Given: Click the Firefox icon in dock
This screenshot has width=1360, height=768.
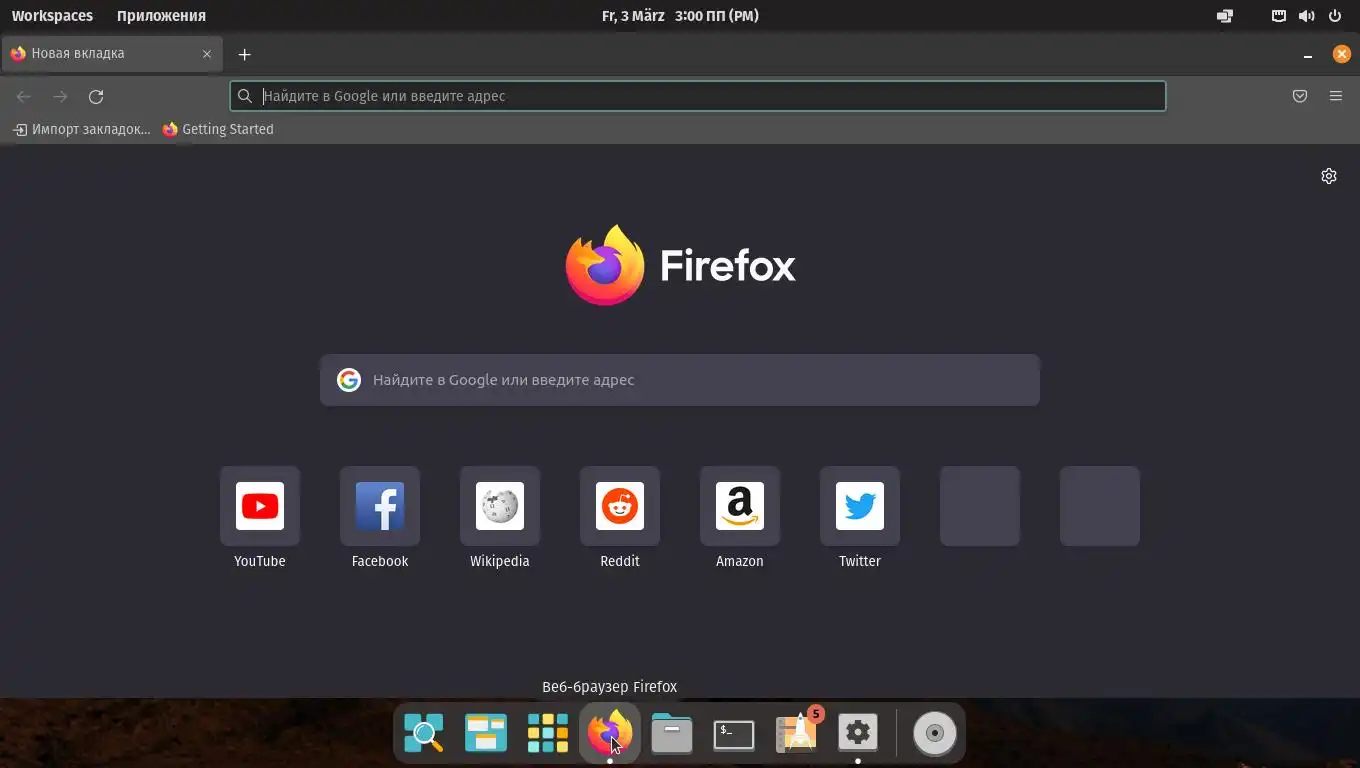Looking at the screenshot, I should point(610,733).
